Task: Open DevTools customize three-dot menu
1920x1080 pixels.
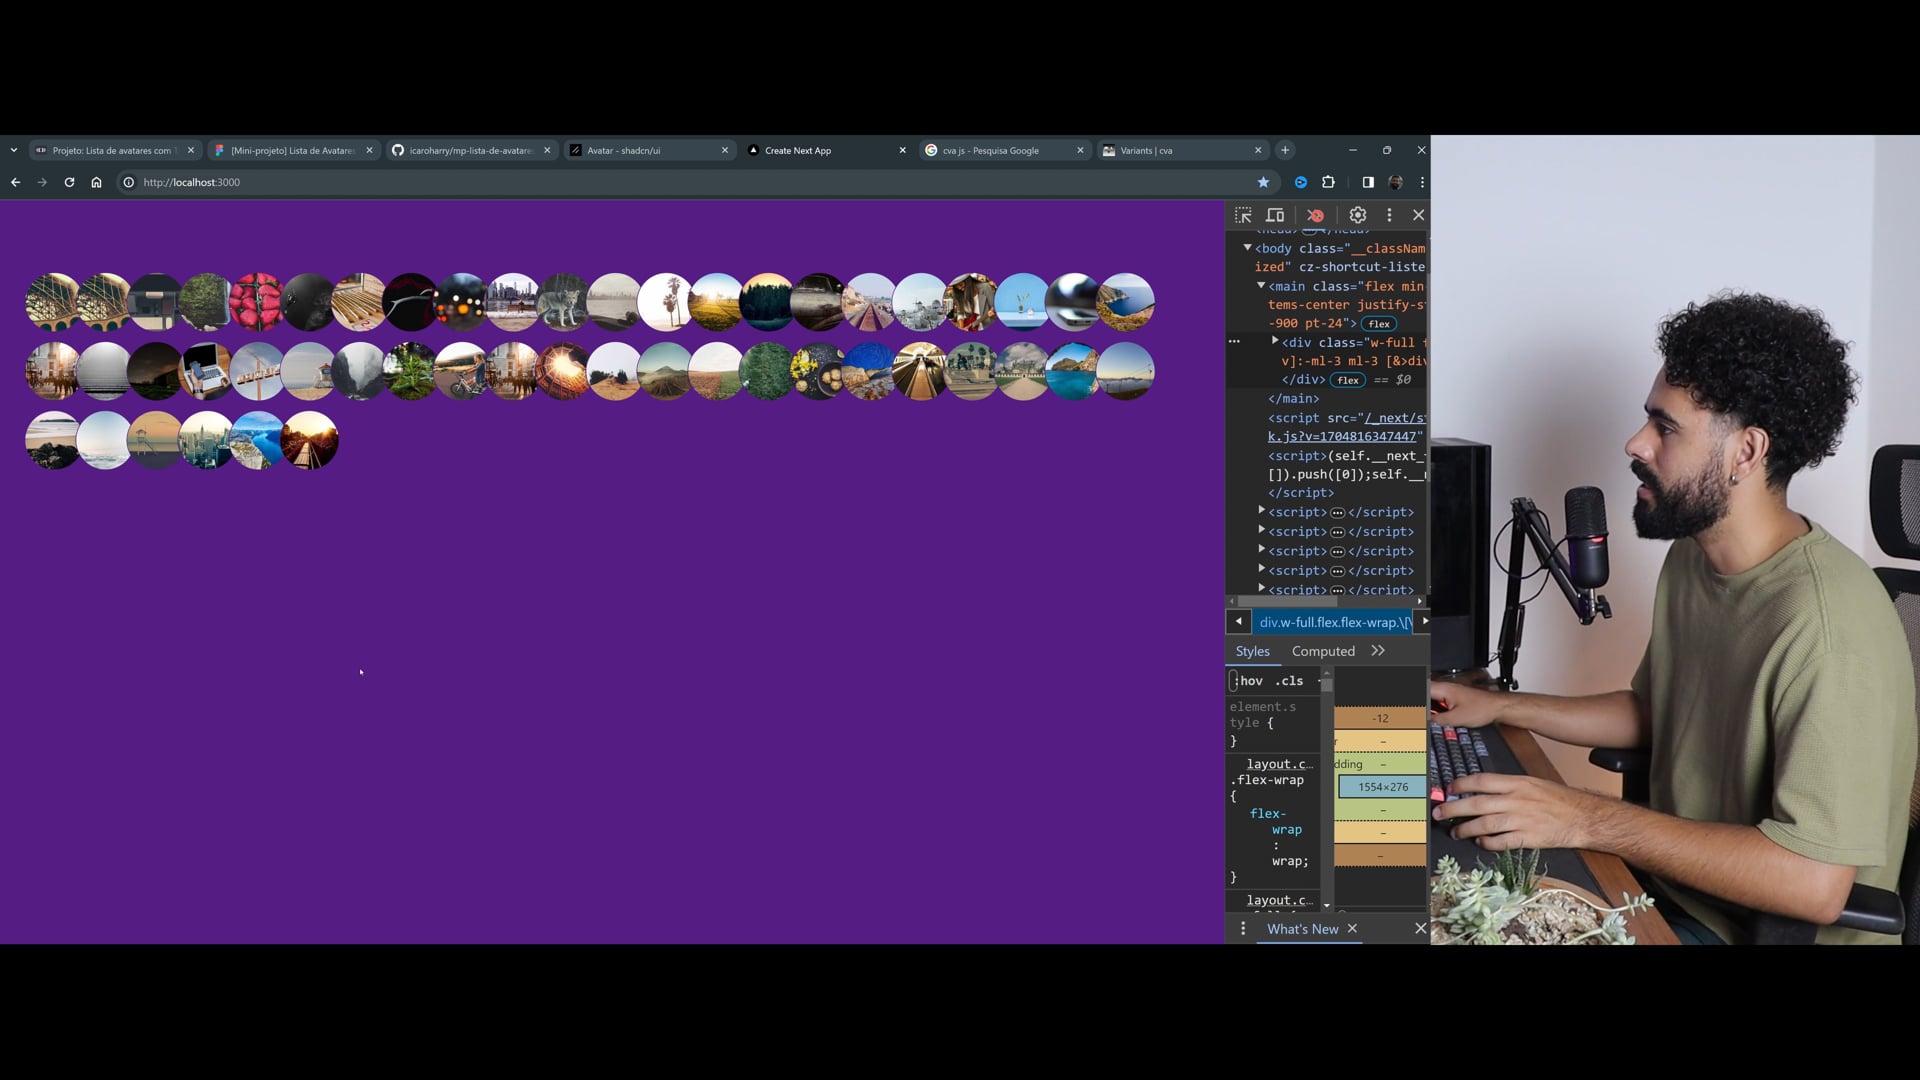Action: pos(1389,215)
